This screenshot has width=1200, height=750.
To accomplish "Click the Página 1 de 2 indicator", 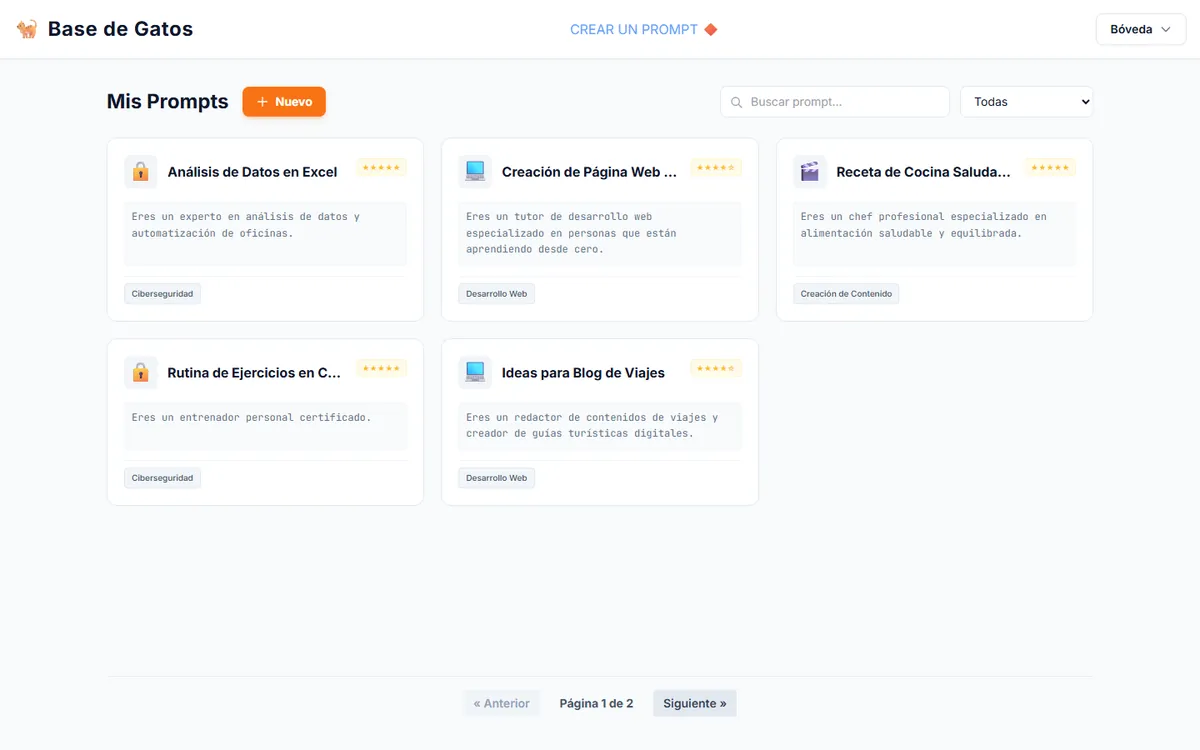I will 596,703.
